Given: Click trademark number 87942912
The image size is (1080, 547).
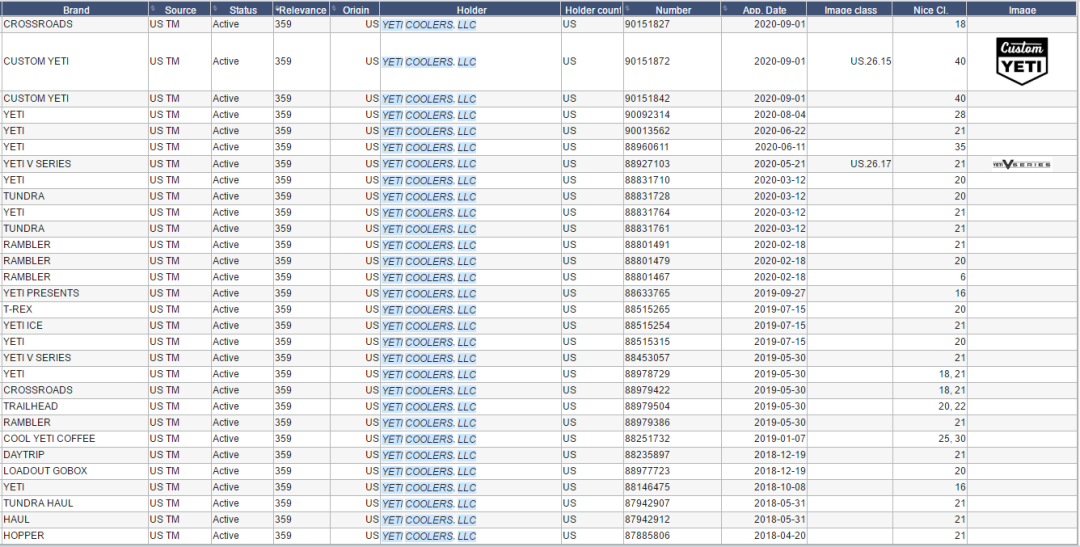Looking at the screenshot, I should click(x=647, y=519).
